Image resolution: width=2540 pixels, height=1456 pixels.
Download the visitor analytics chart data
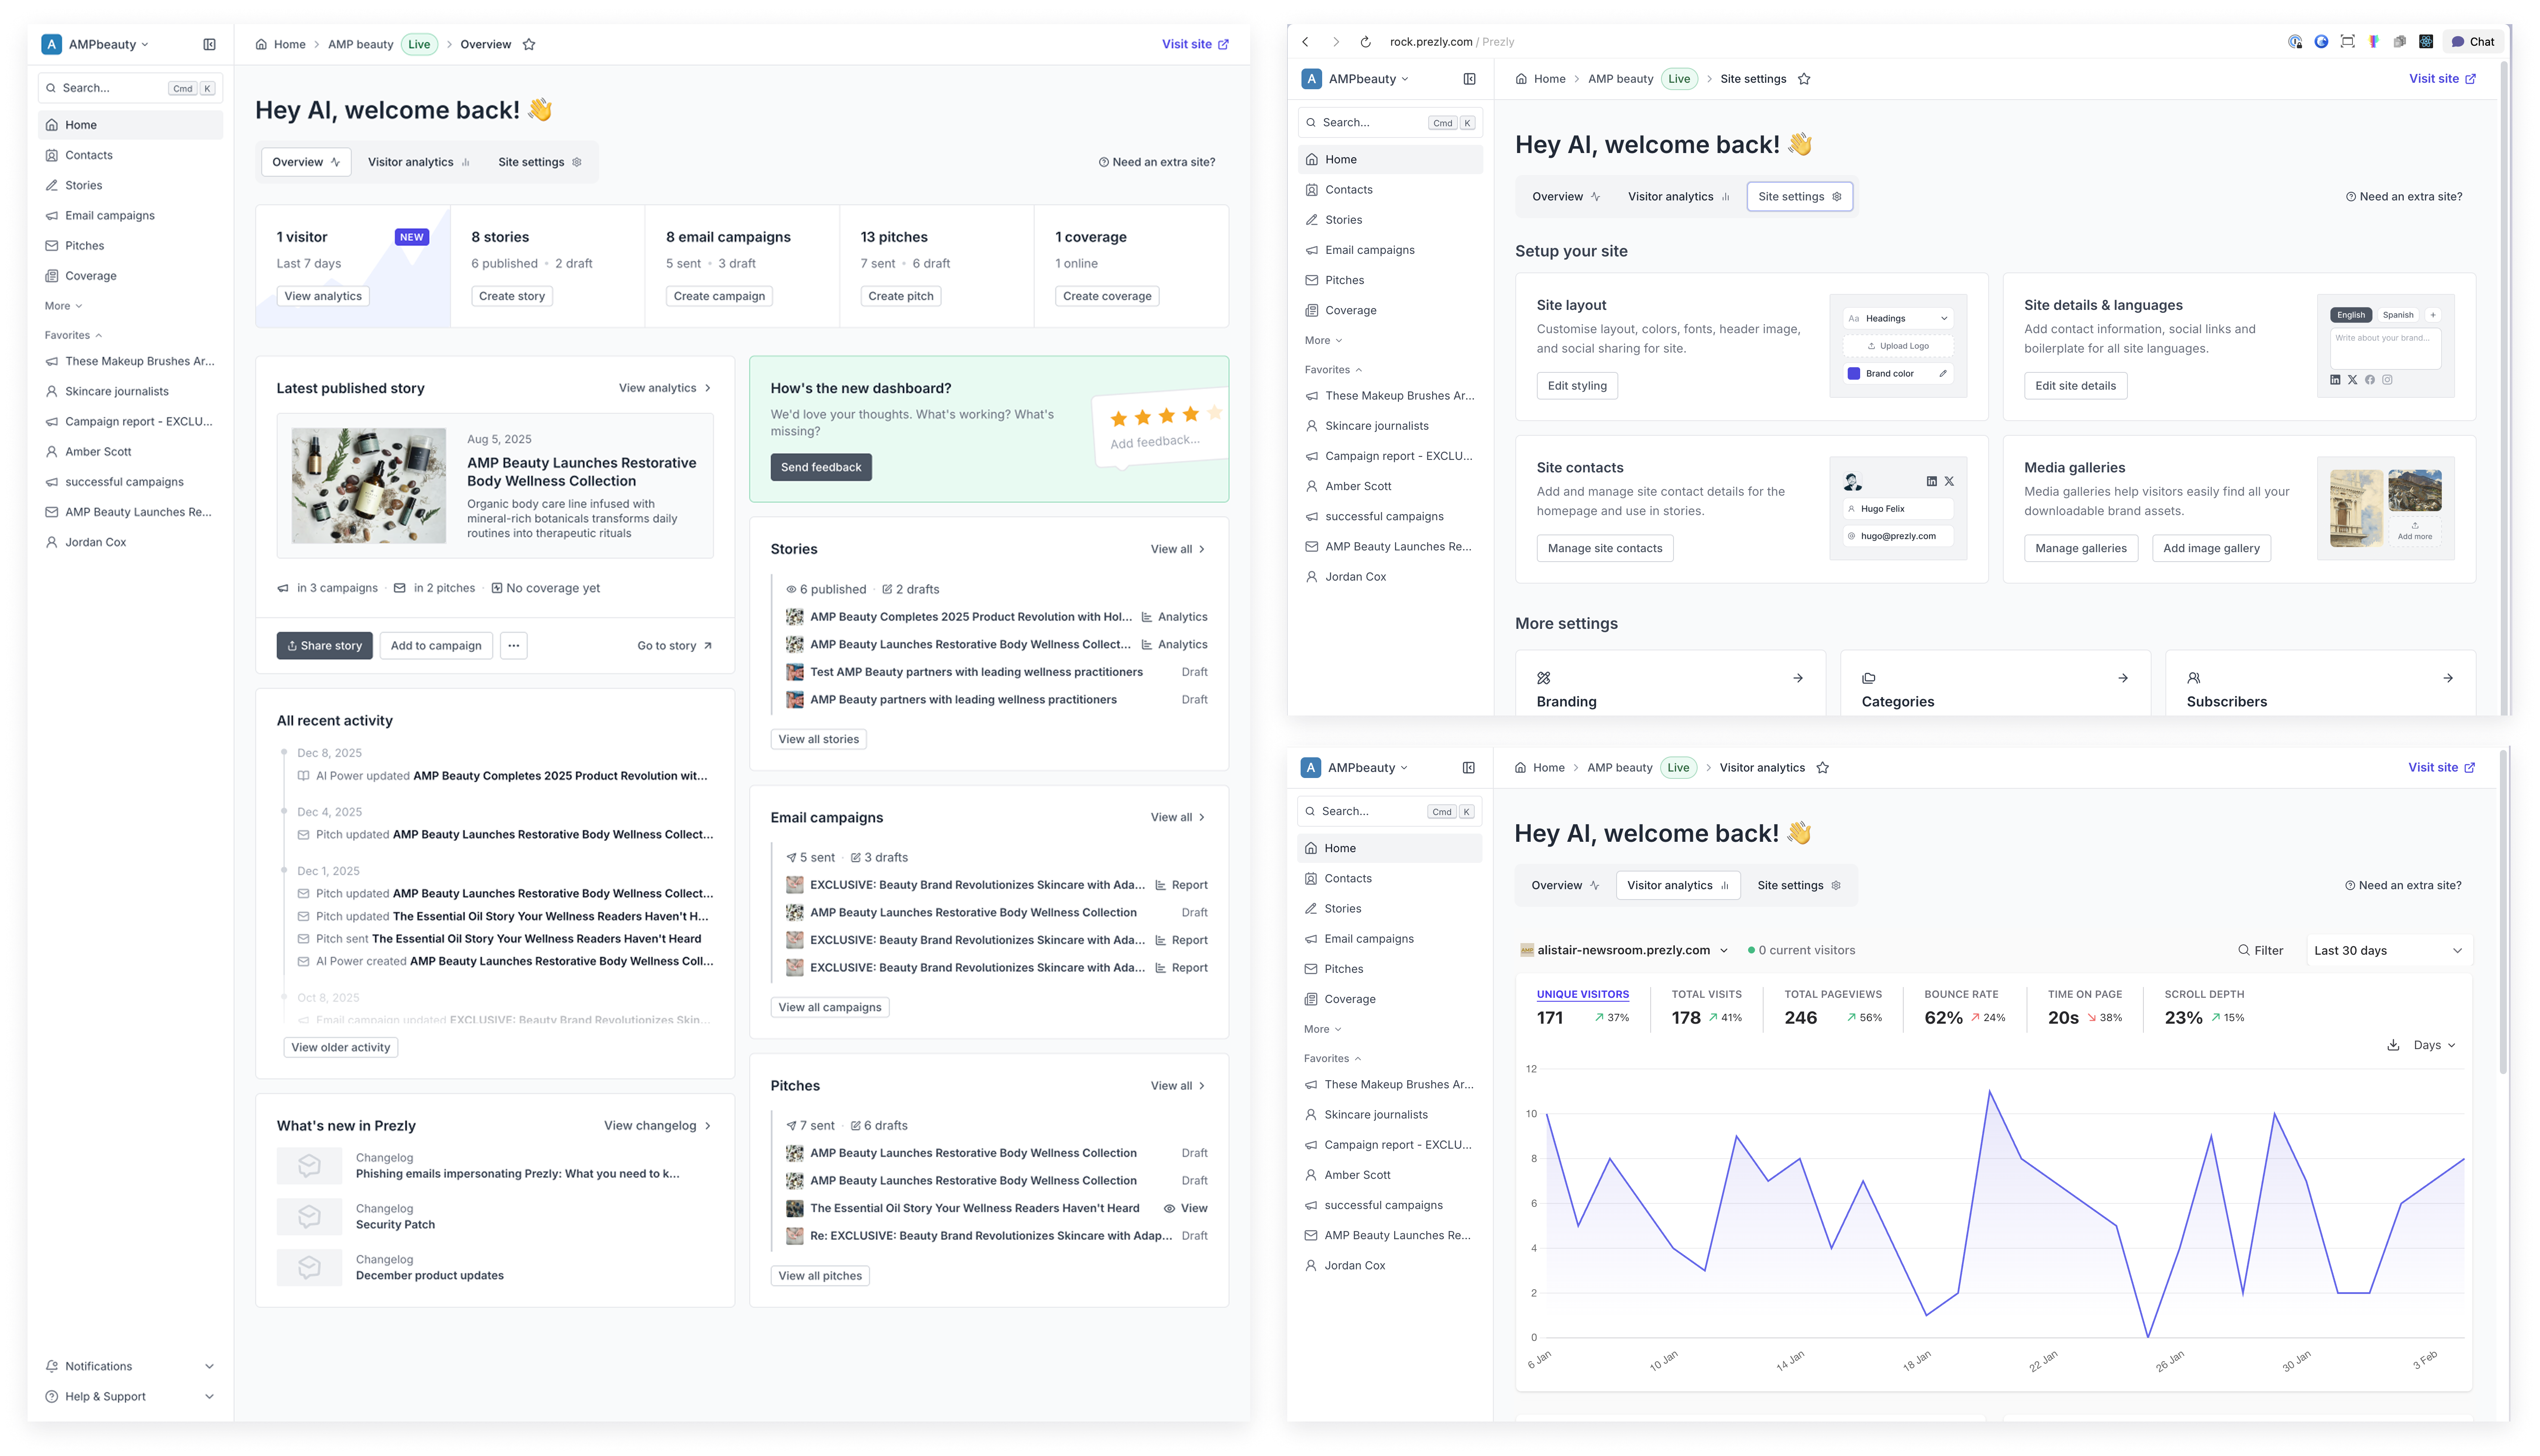click(x=2393, y=1045)
